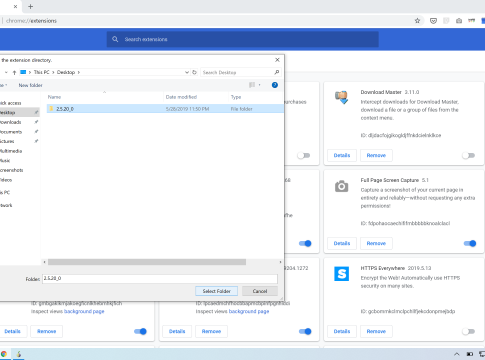Open Chrome from the Windows taskbar
The image size is (485, 360).
tap(4, 354)
